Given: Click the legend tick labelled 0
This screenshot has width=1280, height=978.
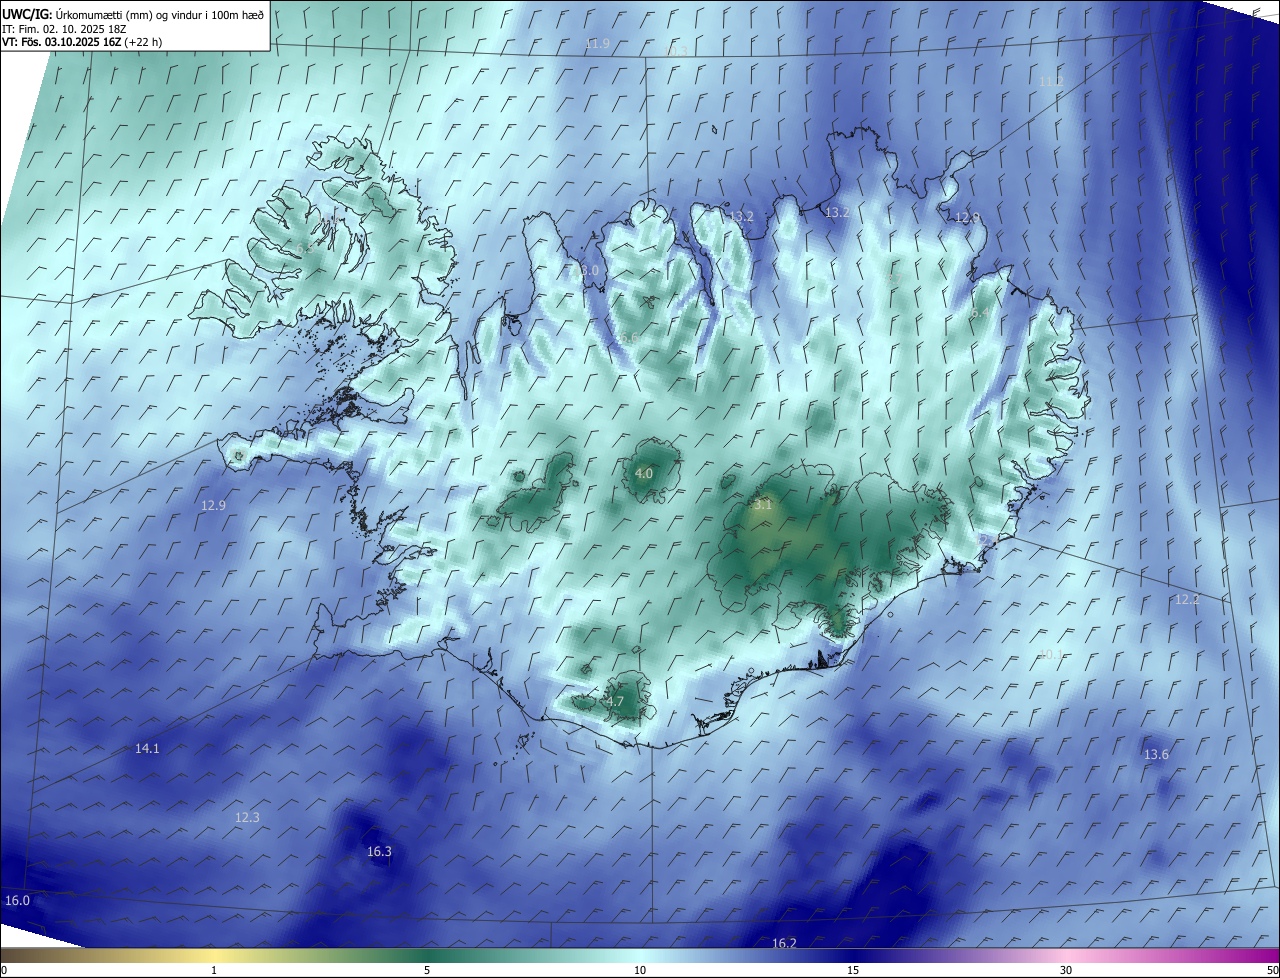Looking at the screenshot, I should 4,970.
